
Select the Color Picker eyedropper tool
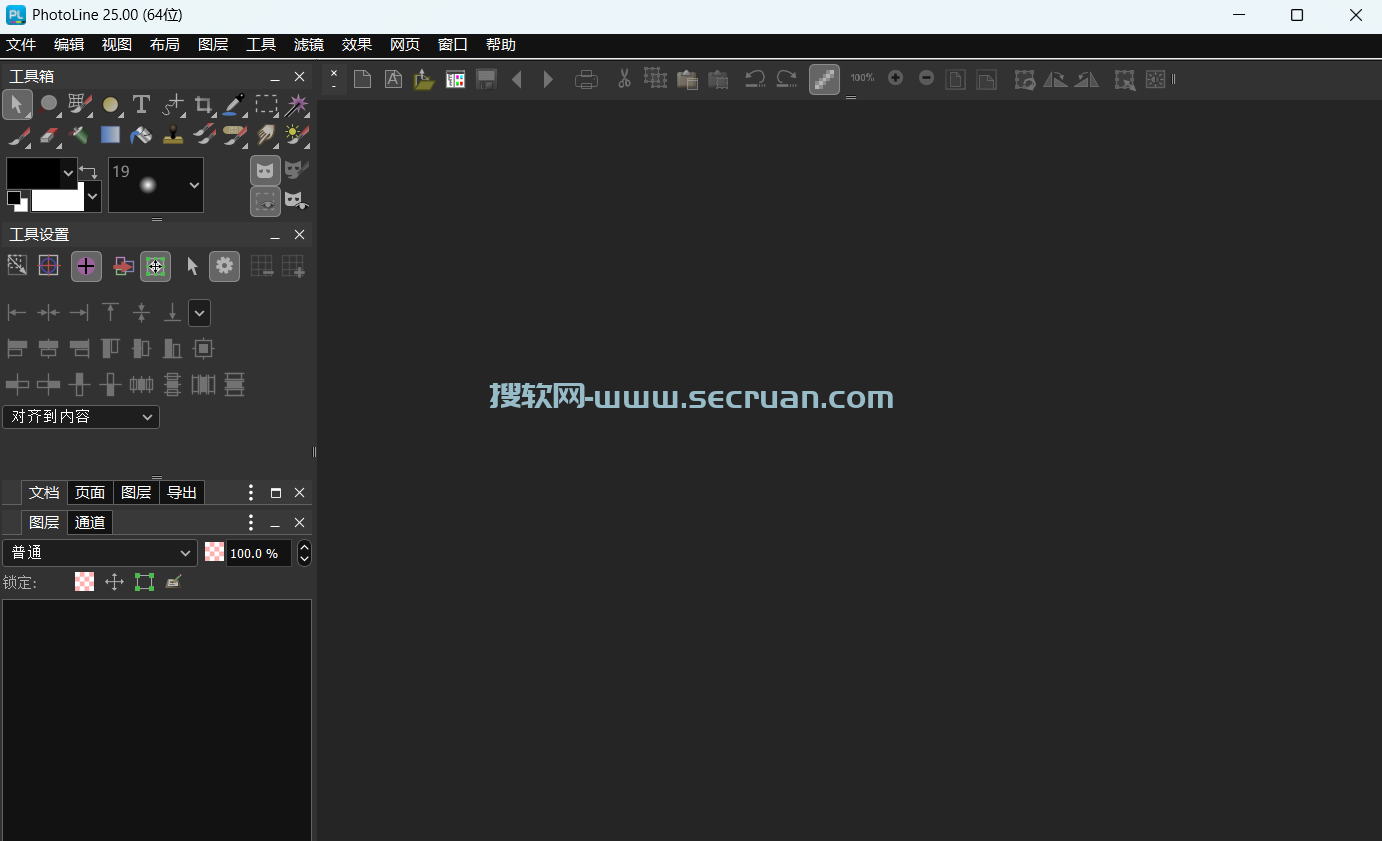234,104
